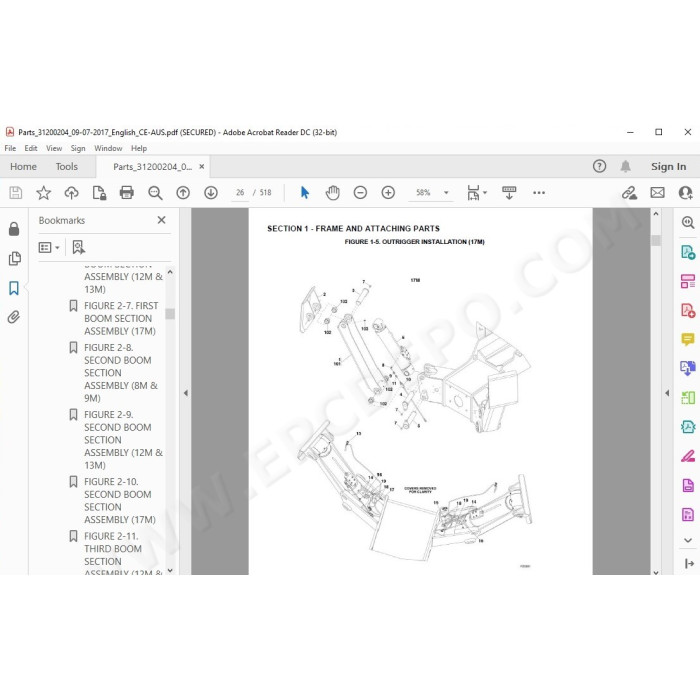
Task: Open Comment tool in right pane
Action: 688,339
